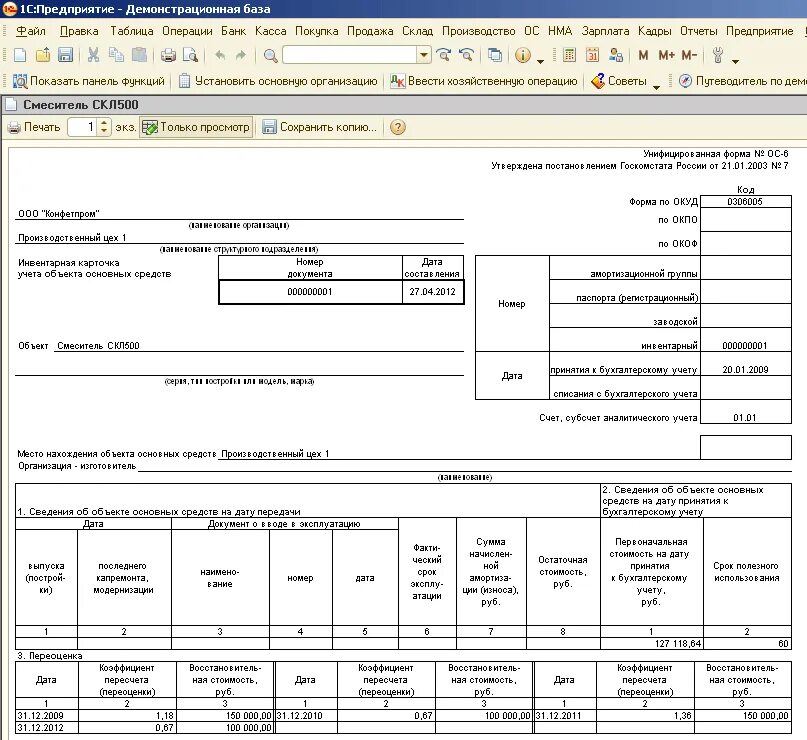Click the M- memory subtract button
The image size is (807, 740).
[x=689, y=55]
